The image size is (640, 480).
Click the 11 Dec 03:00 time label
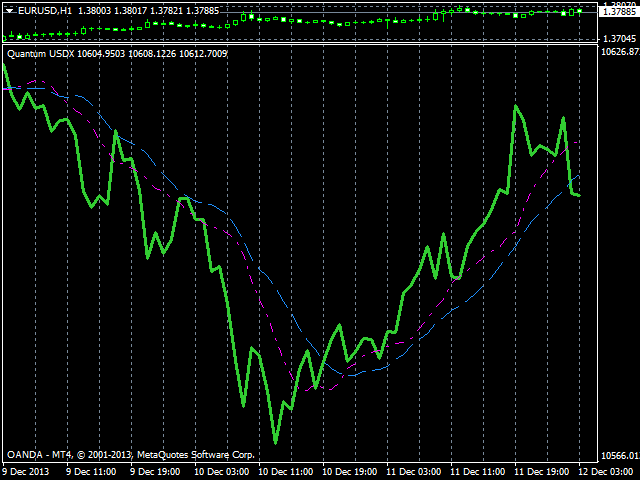(411, 471)
